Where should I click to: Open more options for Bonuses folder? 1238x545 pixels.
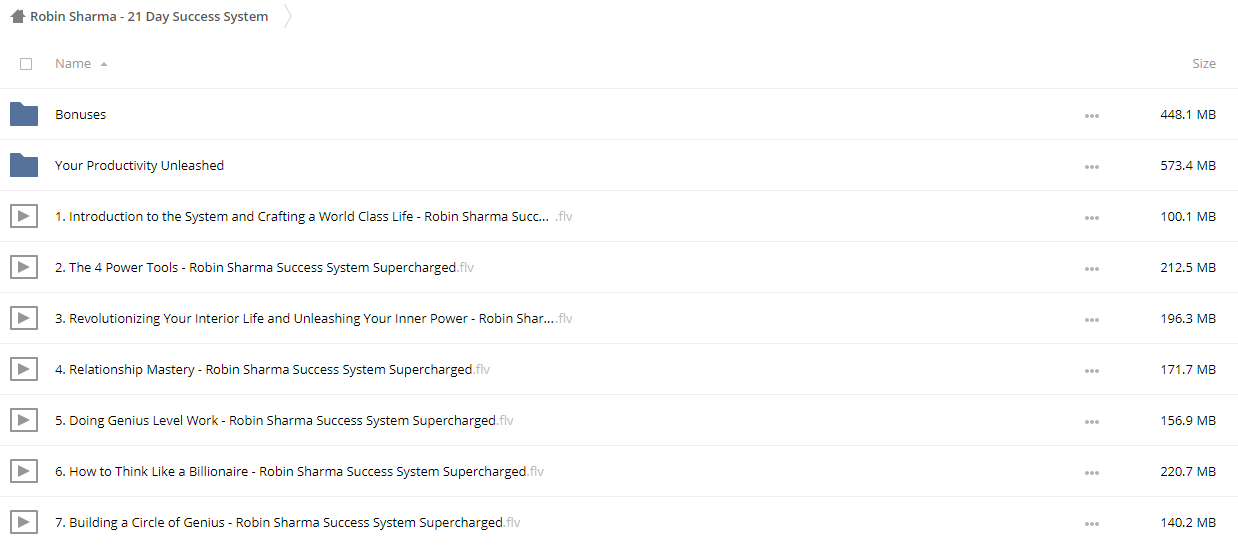pyautogui.click(x=1091, y=116)
